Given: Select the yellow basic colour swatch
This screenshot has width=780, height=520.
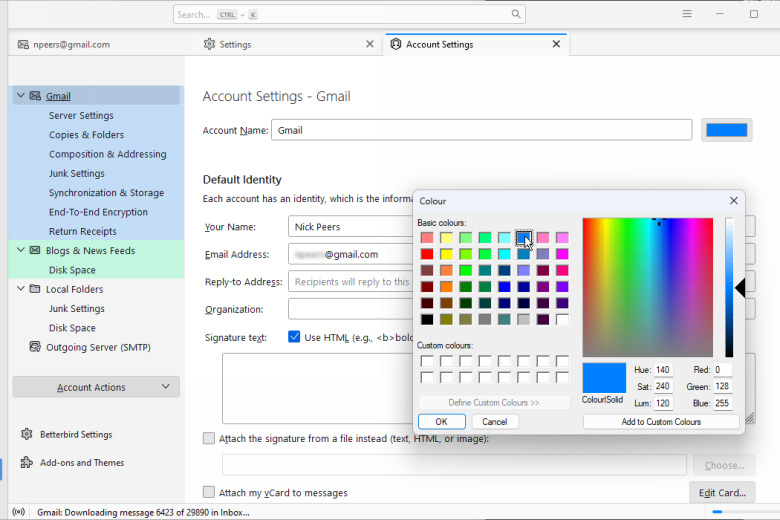Looking at the screenshot, I should tap(446, 254).
